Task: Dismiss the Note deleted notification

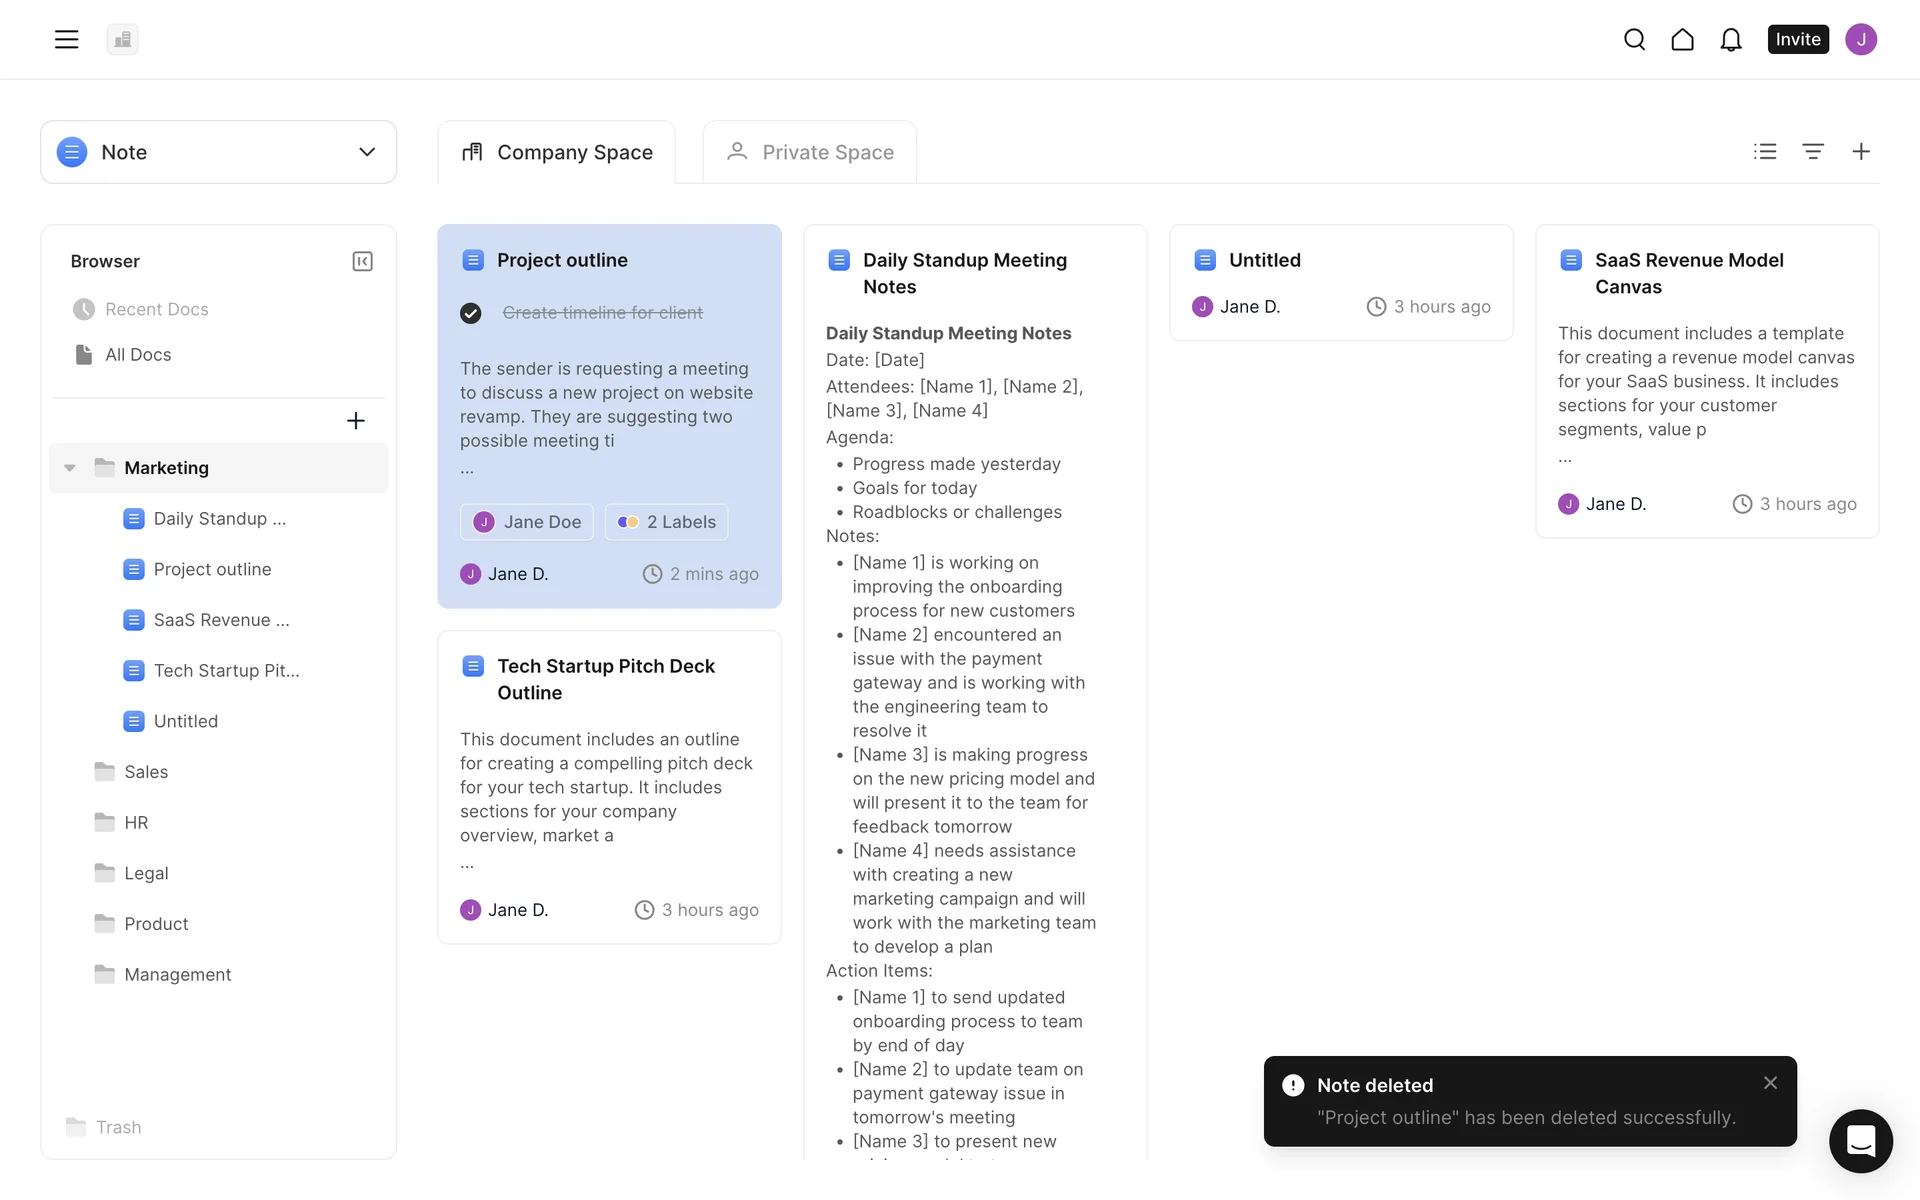Action: (1770, 1083)
